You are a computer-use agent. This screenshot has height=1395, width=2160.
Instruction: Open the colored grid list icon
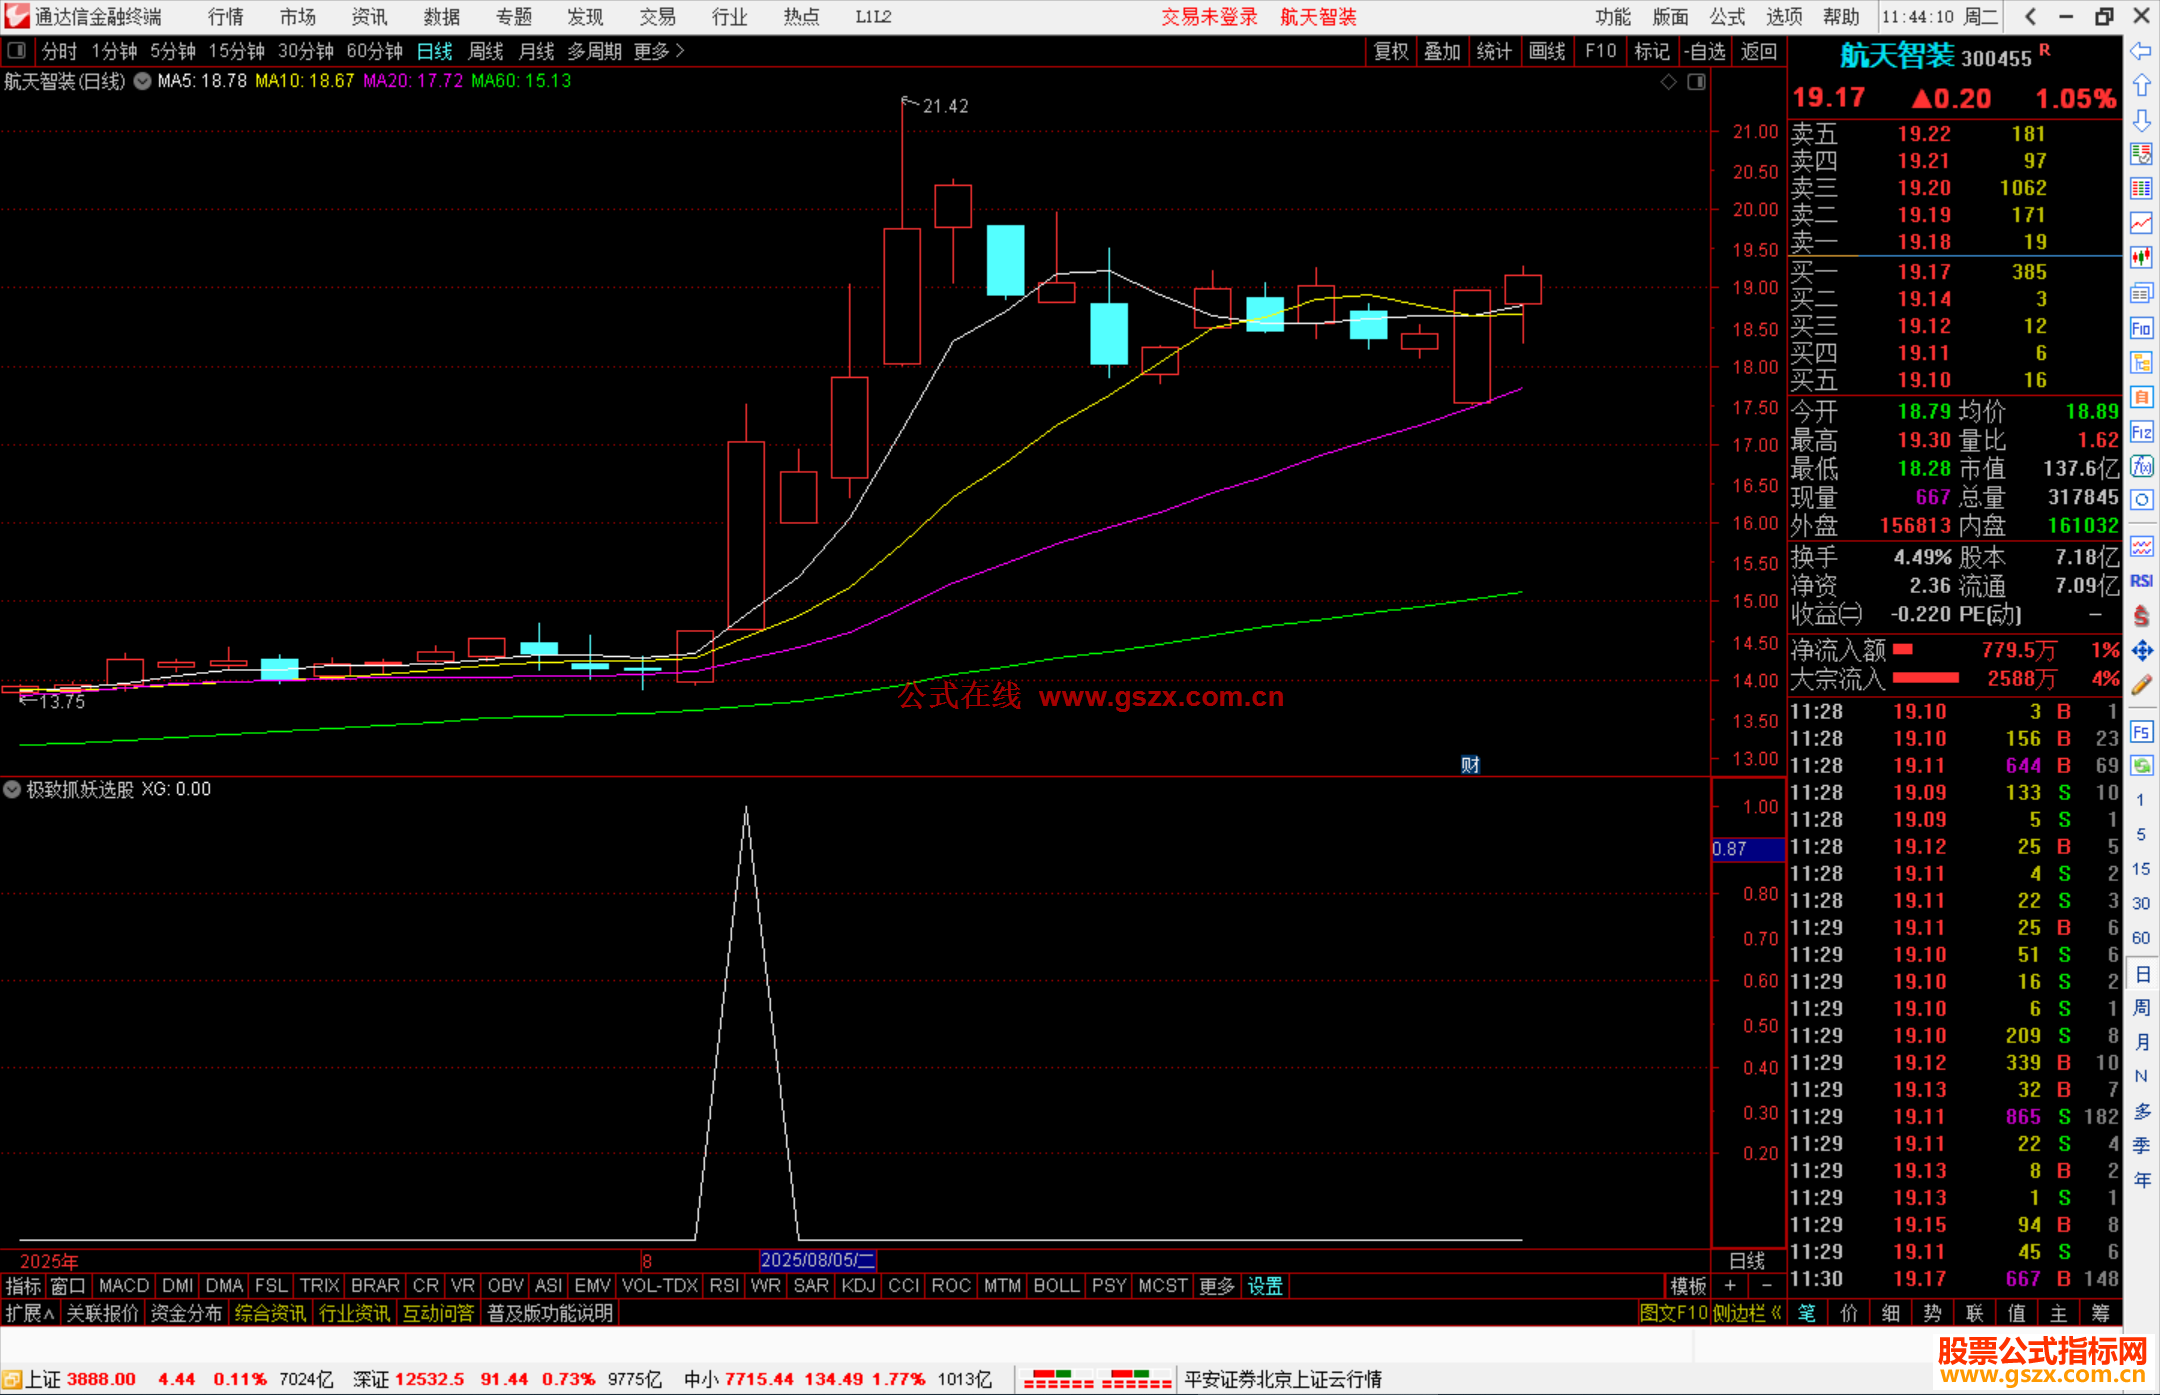2141,189
